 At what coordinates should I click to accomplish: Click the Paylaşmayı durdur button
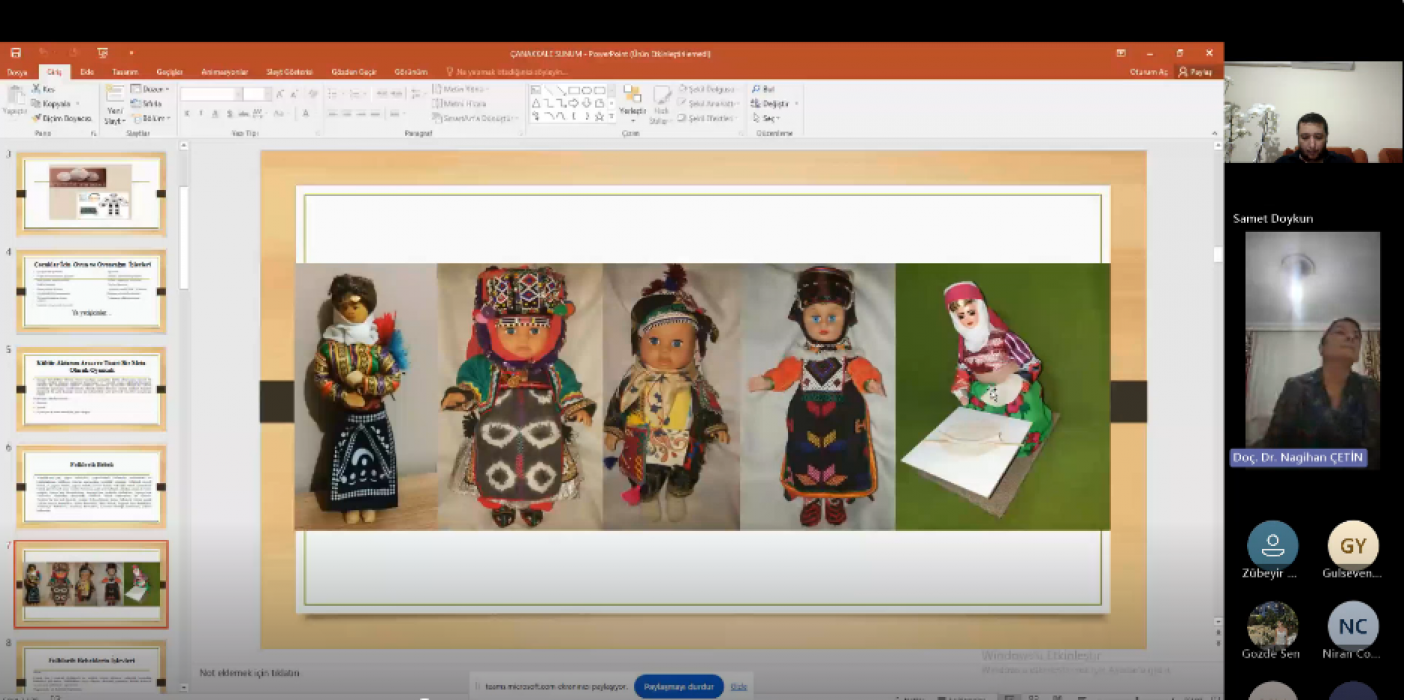[679, 687]
